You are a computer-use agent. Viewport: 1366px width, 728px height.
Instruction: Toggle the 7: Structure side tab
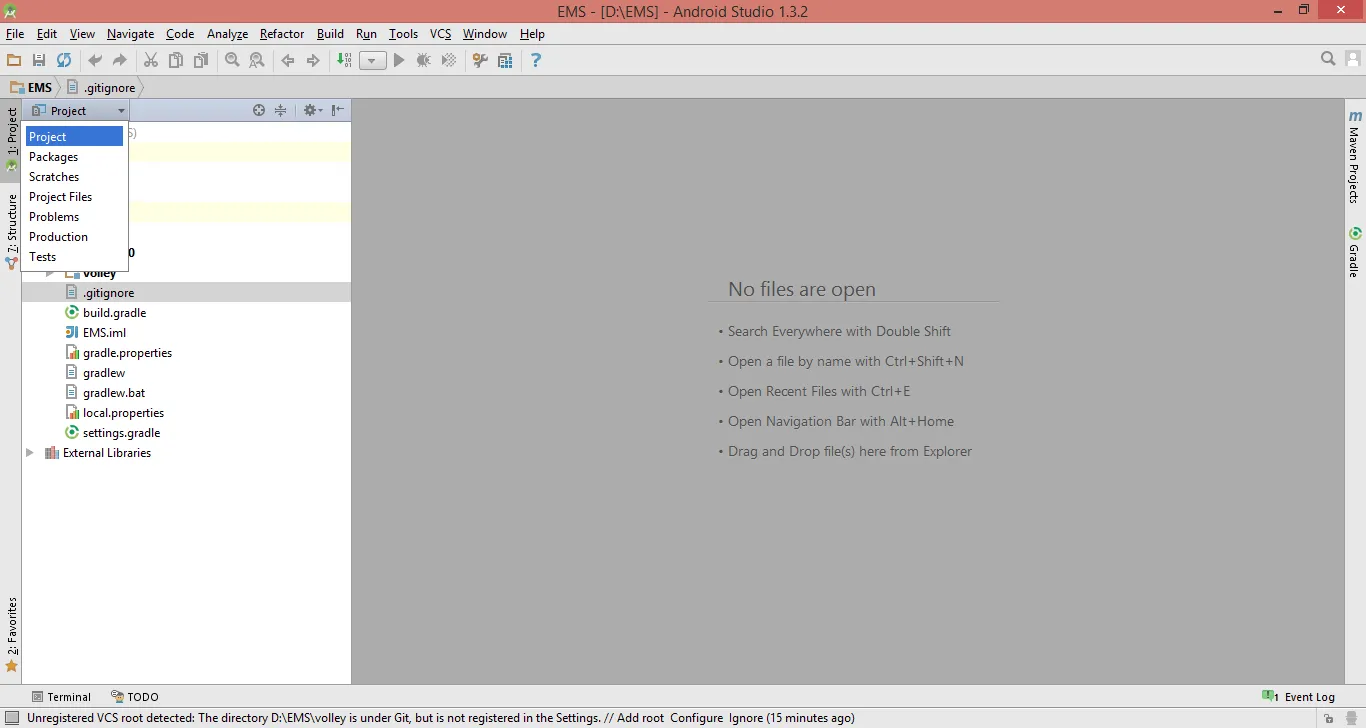11,230
